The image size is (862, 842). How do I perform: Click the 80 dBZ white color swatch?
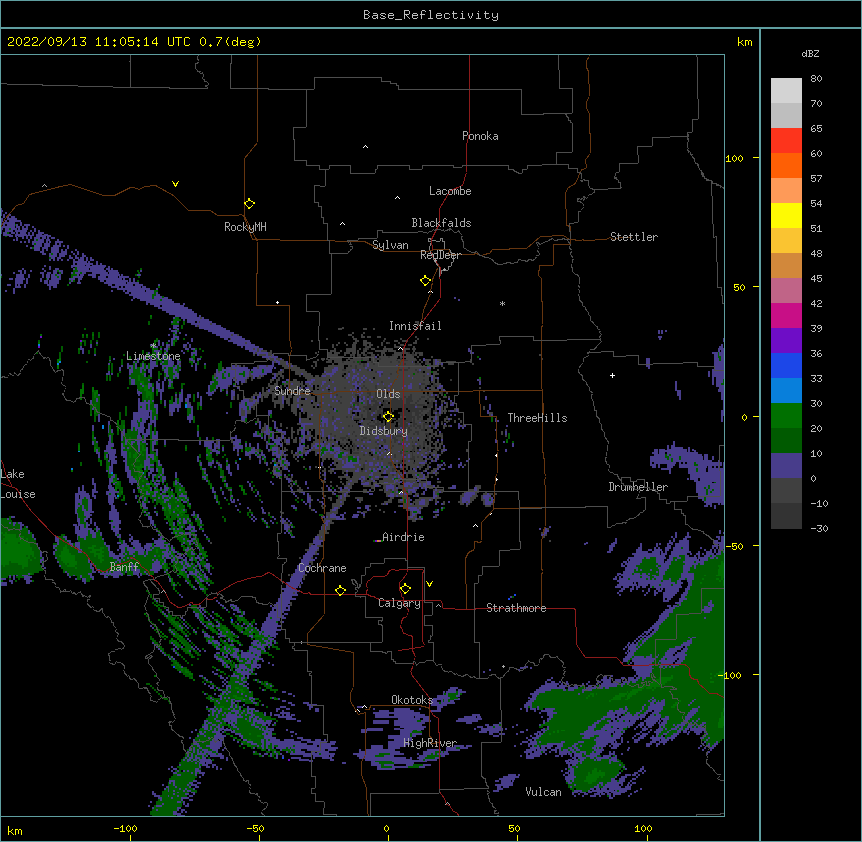click(x=786, y=91)
